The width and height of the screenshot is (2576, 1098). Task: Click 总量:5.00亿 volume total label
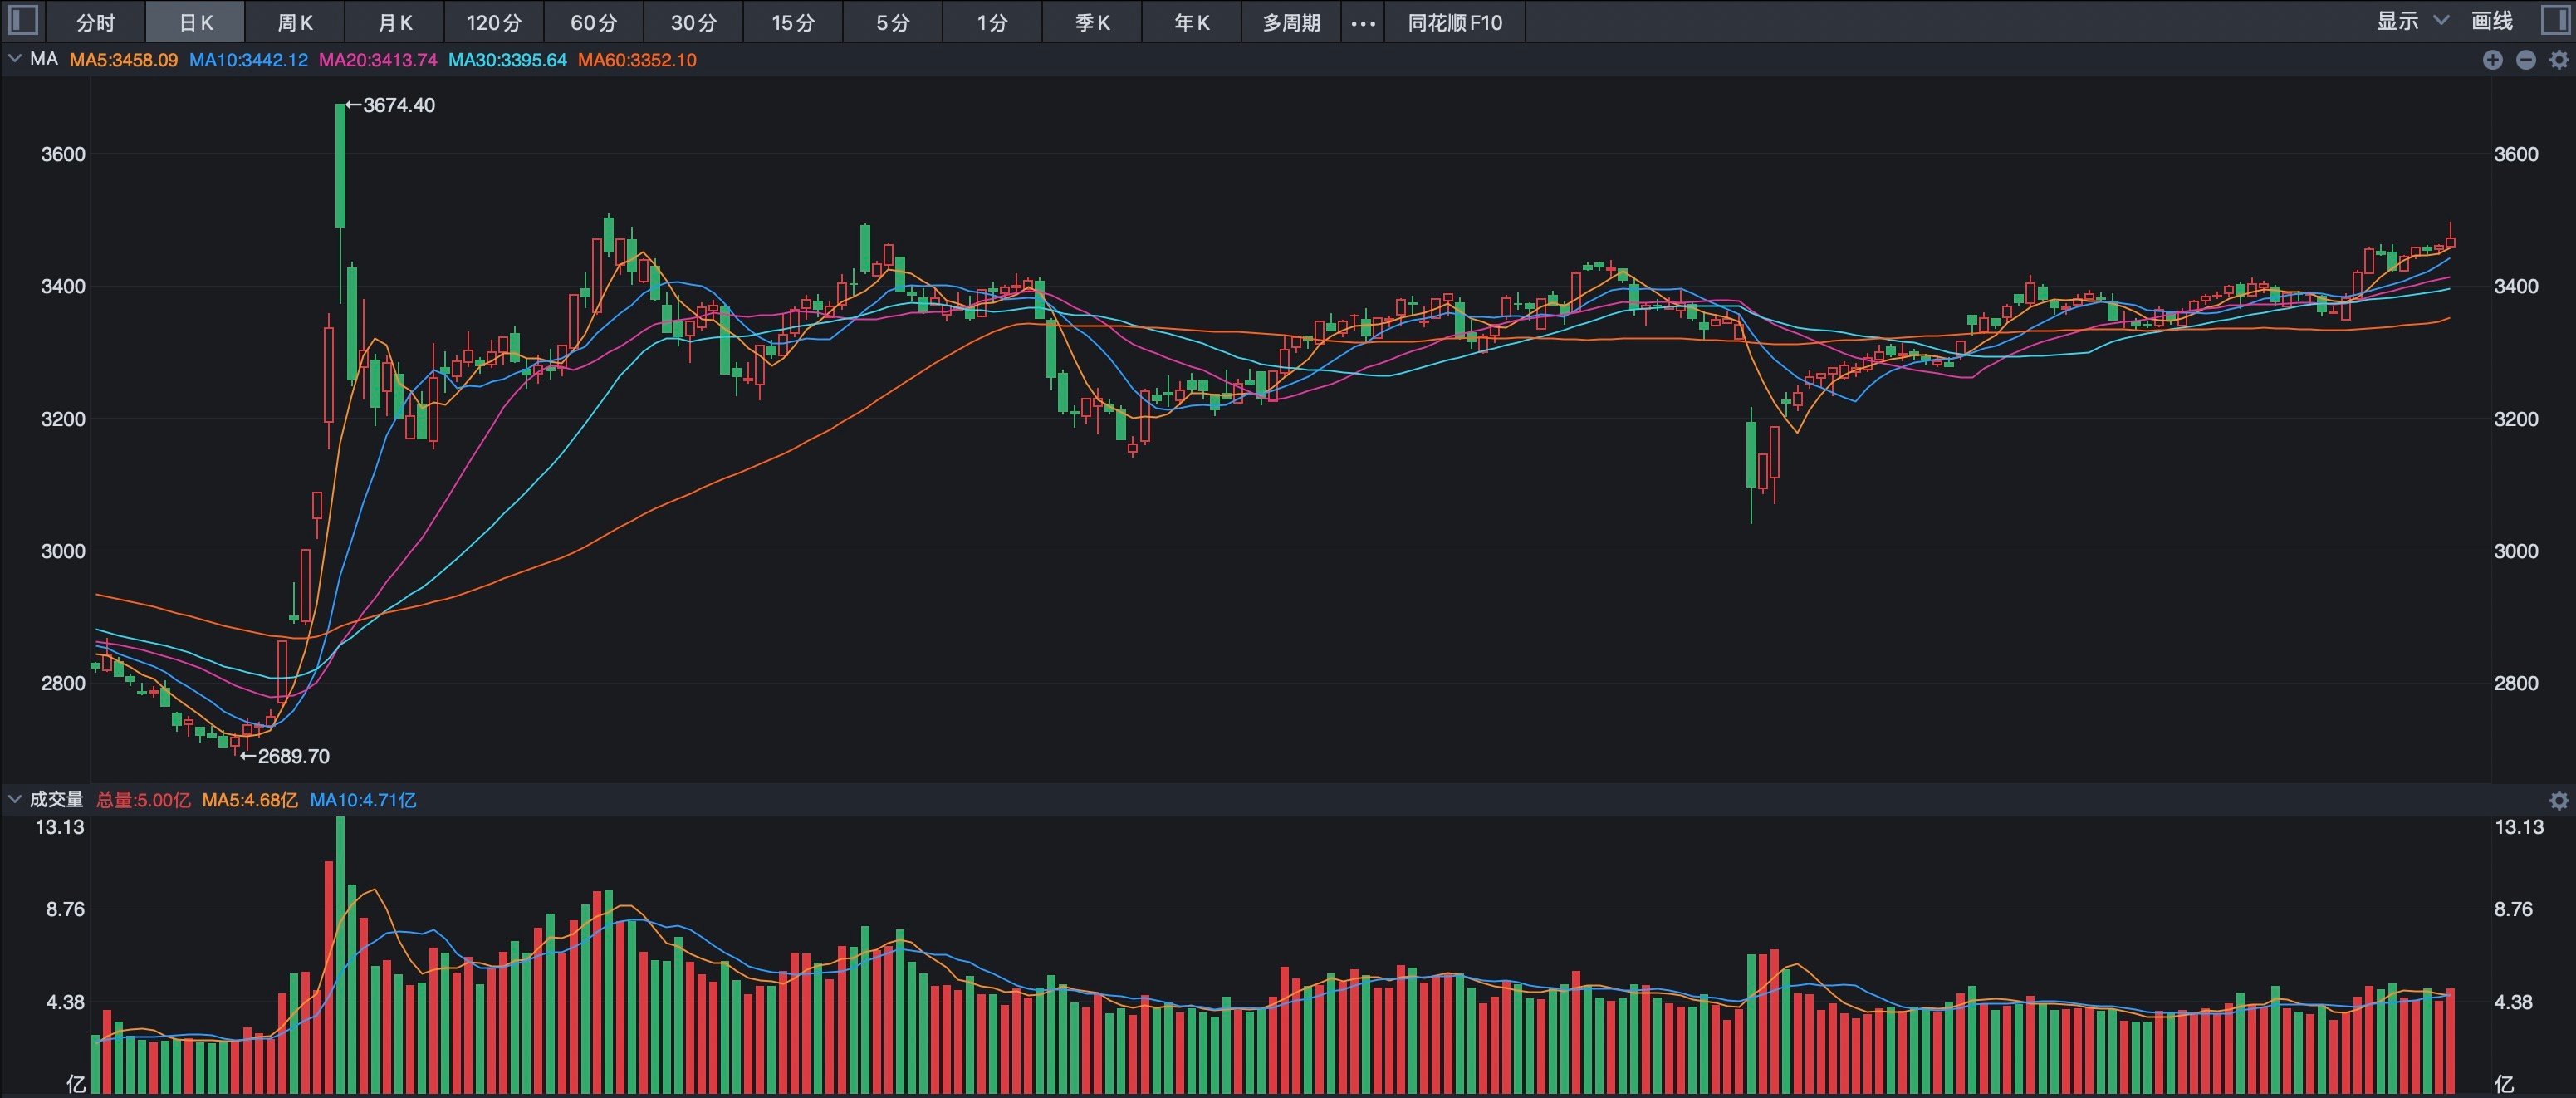[x=143, y=800]
